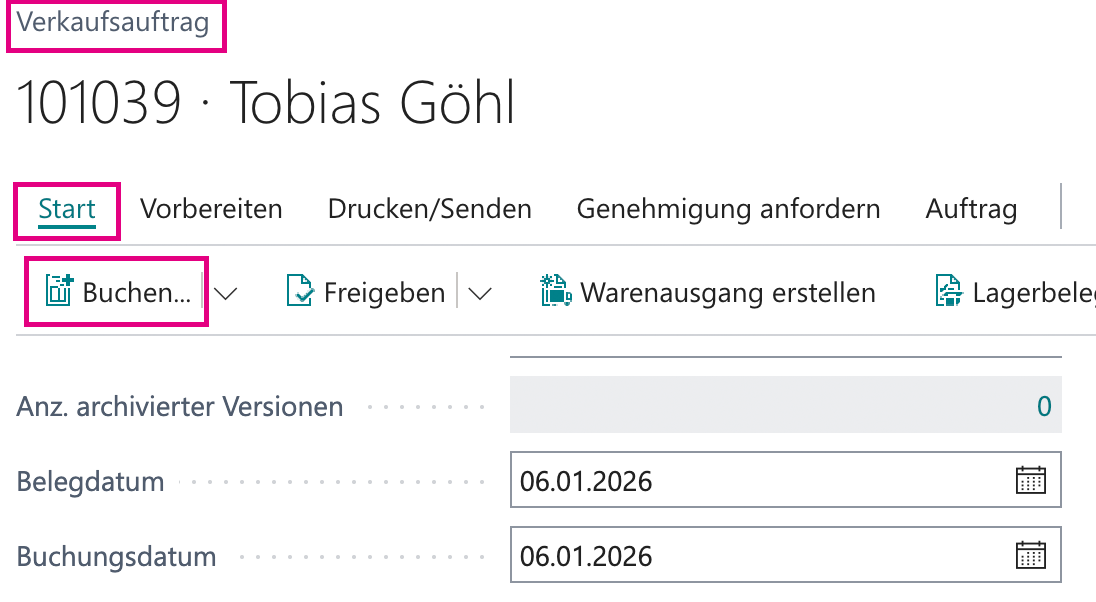Viewport: 1096px width, 602px height.
Task: Click the archived versions count 0 link
Action: coord(1044,406)
